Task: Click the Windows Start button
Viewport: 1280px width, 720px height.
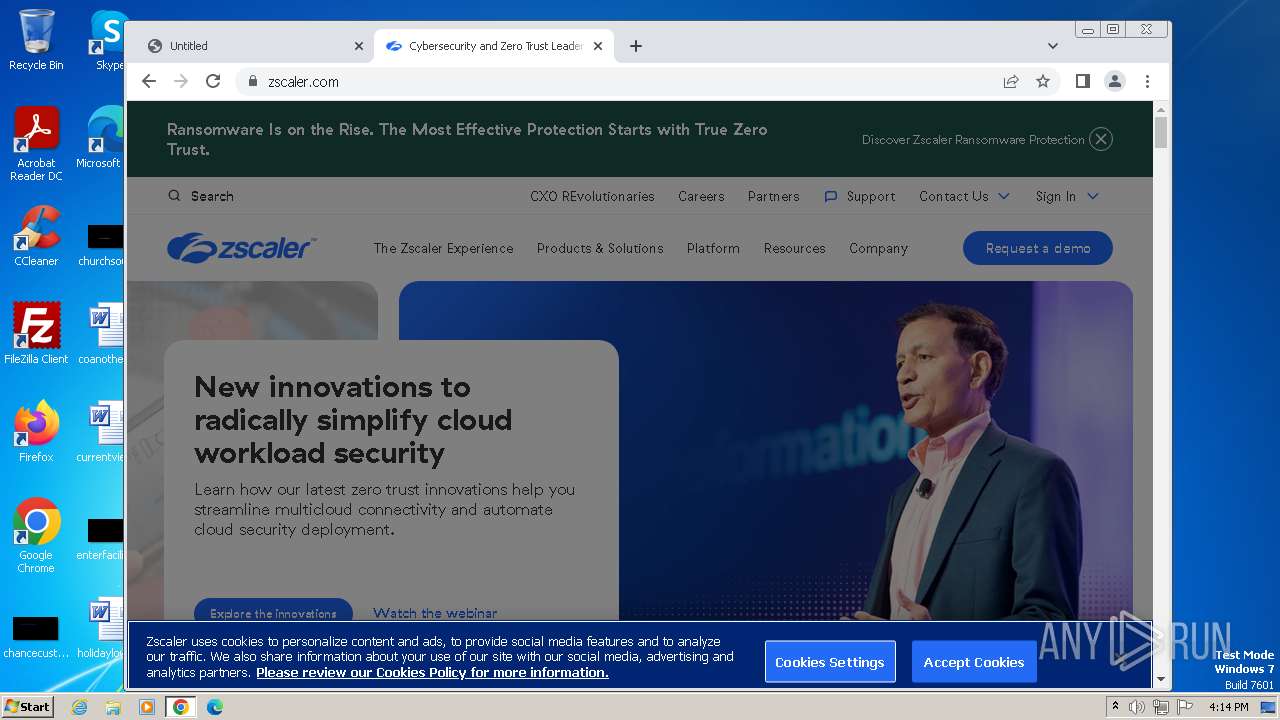Action: [x=27, y=706]
